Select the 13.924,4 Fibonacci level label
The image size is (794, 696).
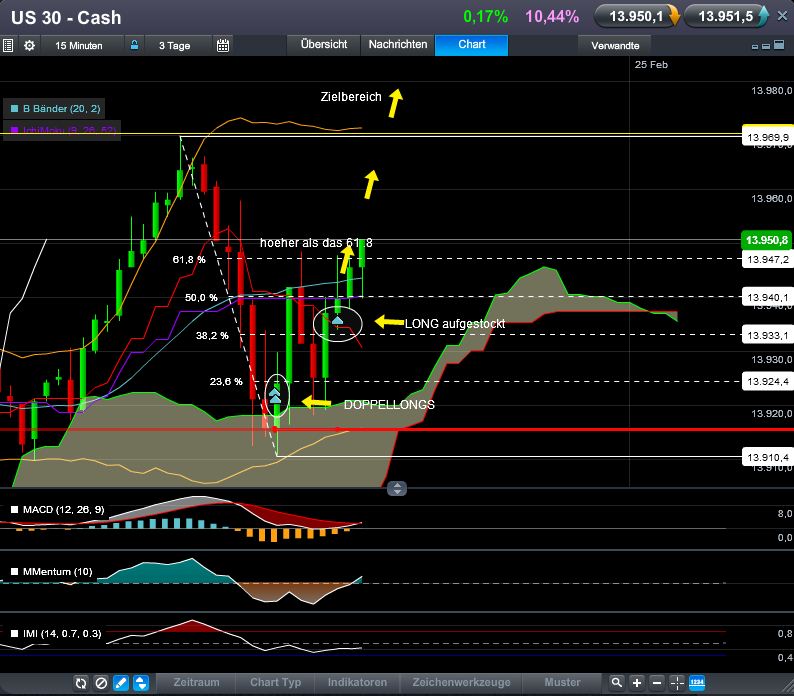click(768, 381)
